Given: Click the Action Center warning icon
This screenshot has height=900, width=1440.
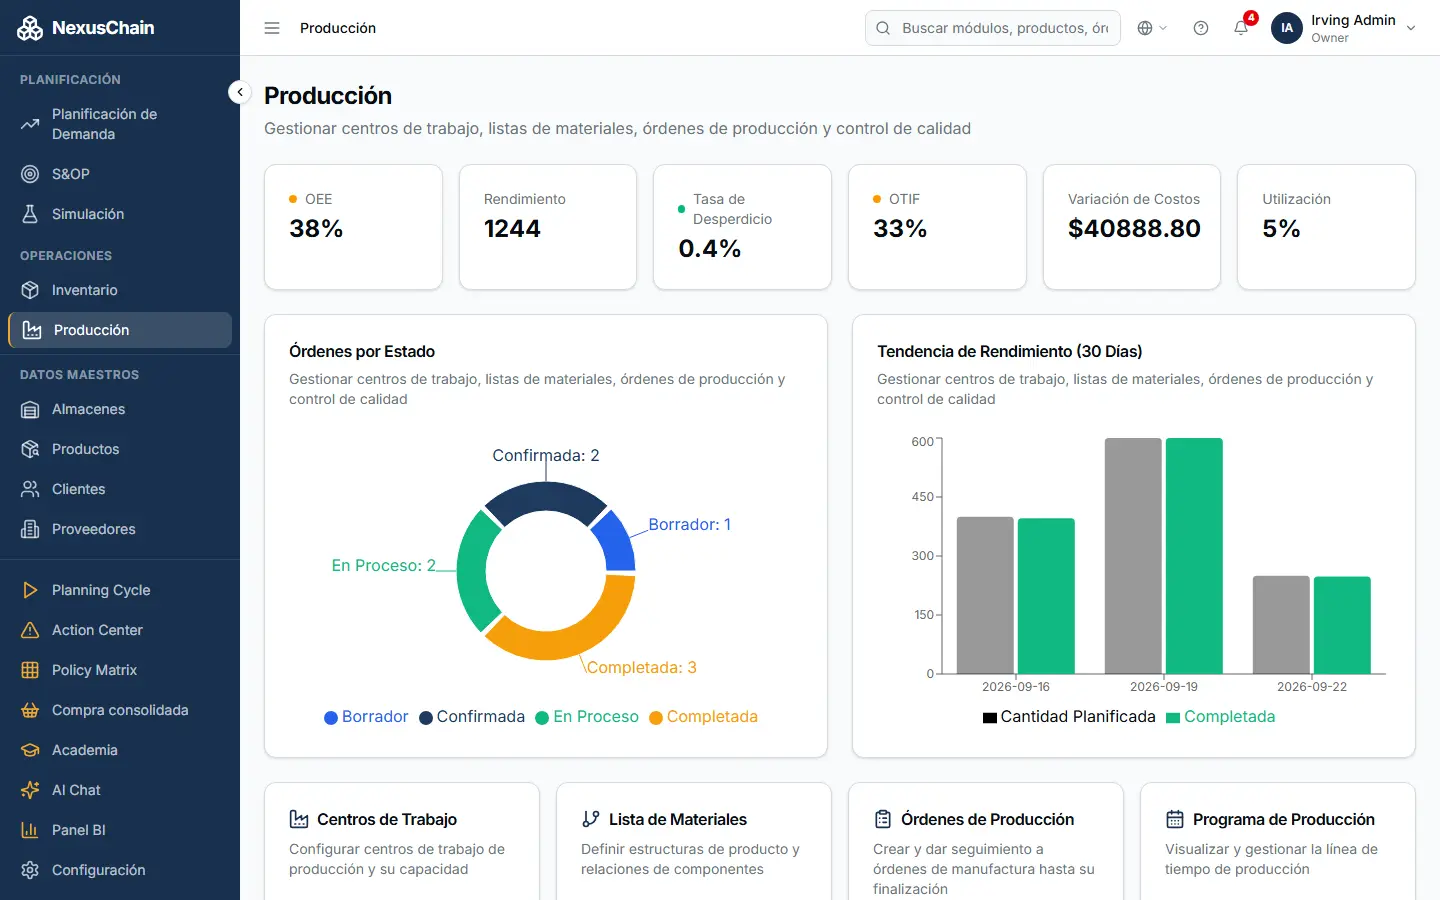Looking at the screenshot, I should [30, 630].
